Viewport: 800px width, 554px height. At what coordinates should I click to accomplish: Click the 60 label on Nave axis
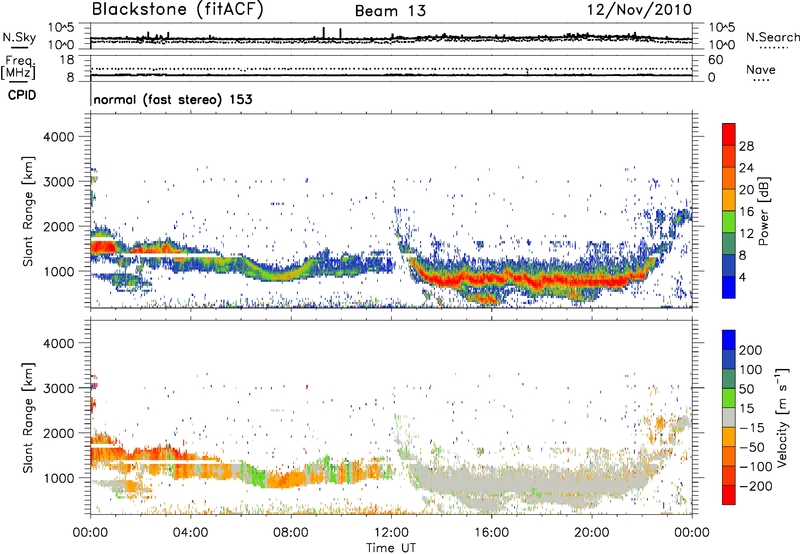(715, 60)
